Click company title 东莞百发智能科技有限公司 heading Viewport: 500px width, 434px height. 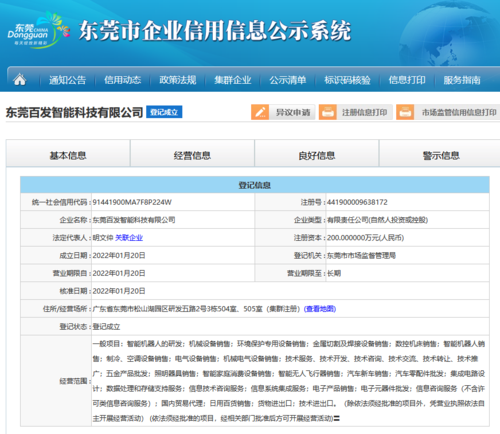[74, 112]
